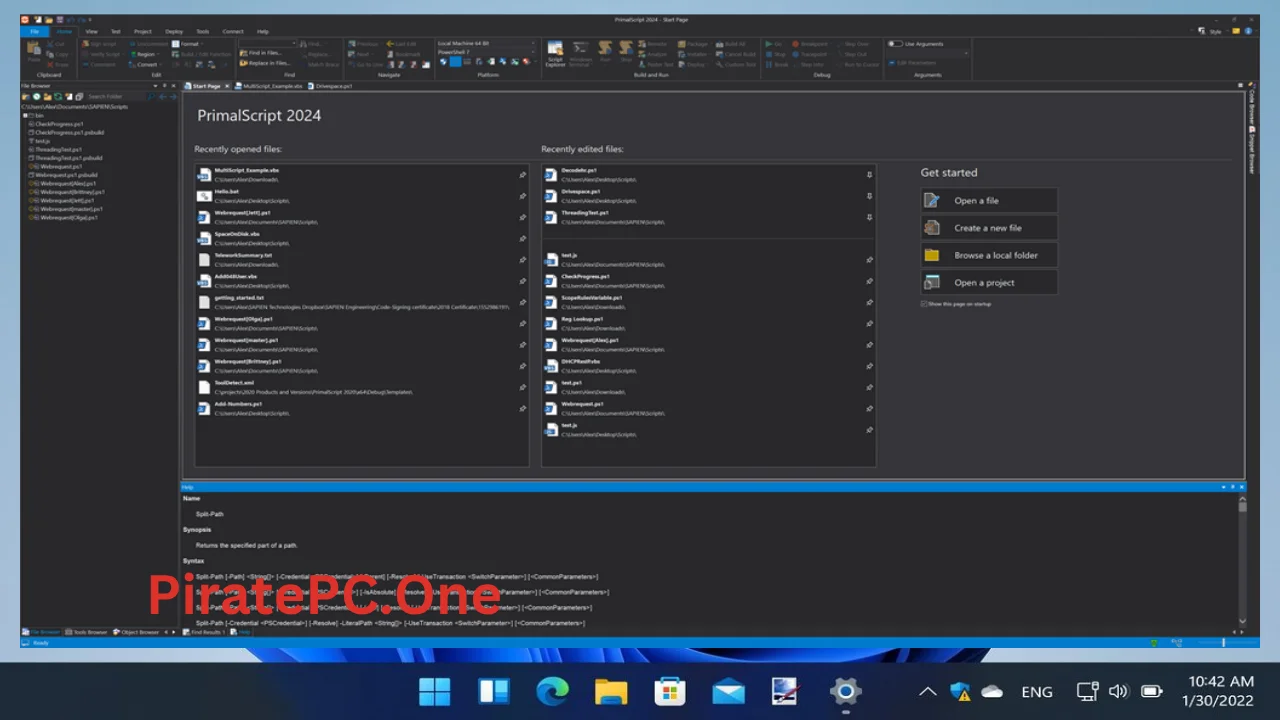1280x720 pixels.
Task: Click the Create a new file button
Action: tap(988, 227)
